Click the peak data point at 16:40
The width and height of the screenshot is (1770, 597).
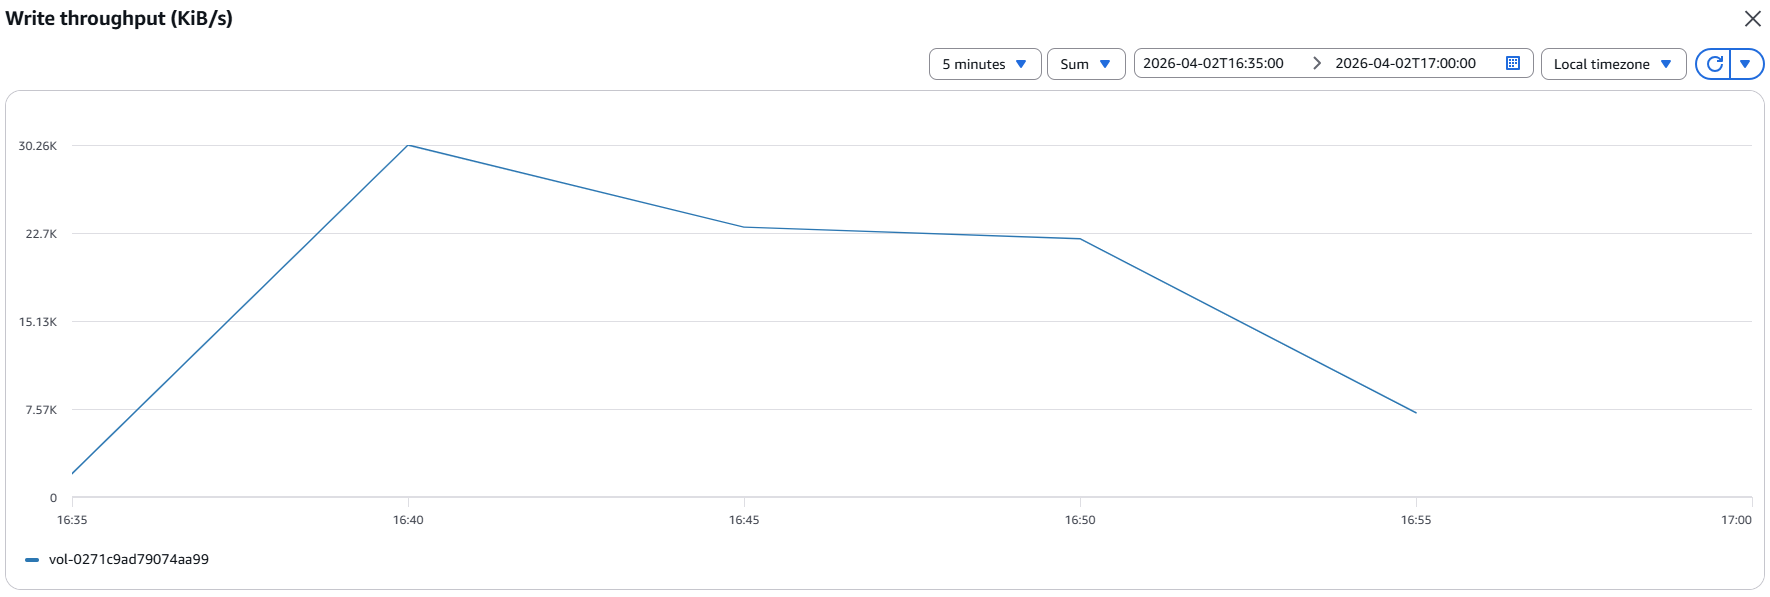[x=408, y=145]
